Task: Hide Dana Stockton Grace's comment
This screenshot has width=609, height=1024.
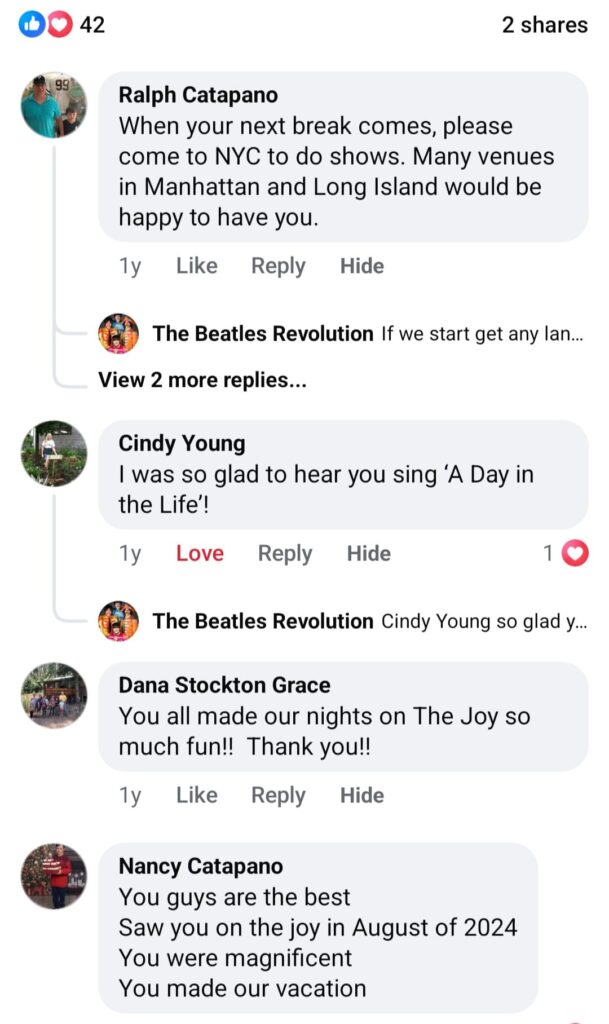Action: point(361,796)
